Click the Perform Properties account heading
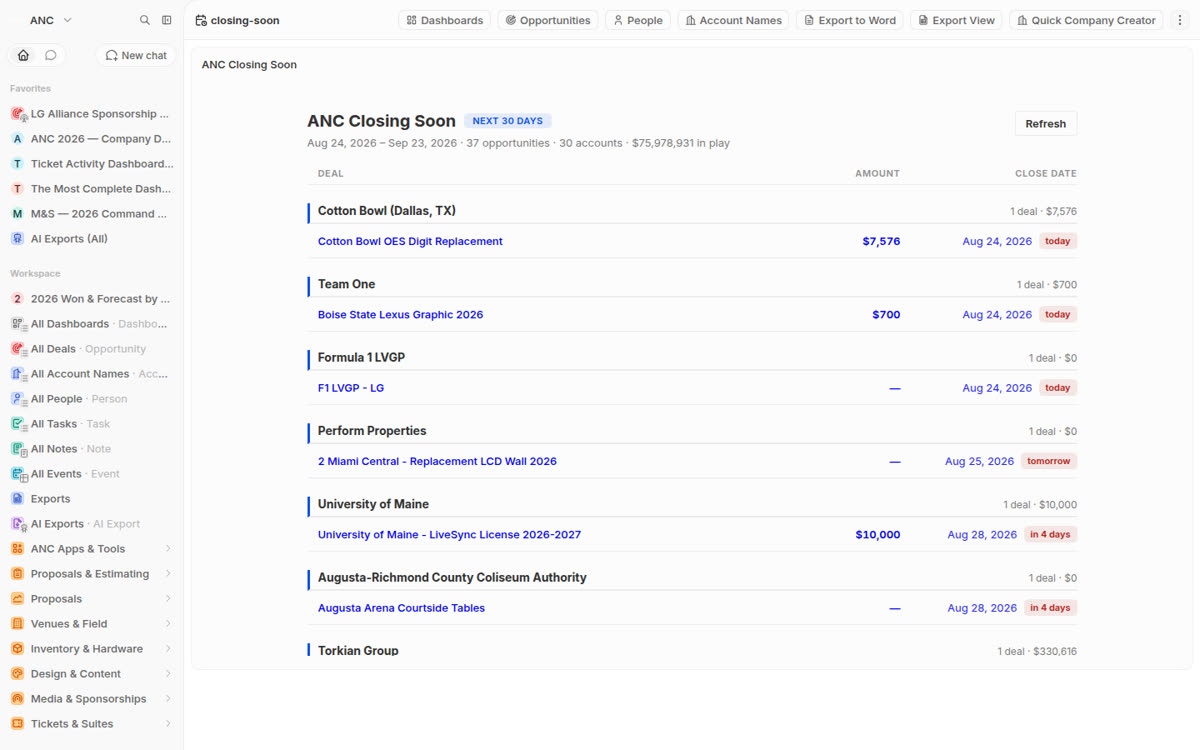1200x750 pixels. 372,431
